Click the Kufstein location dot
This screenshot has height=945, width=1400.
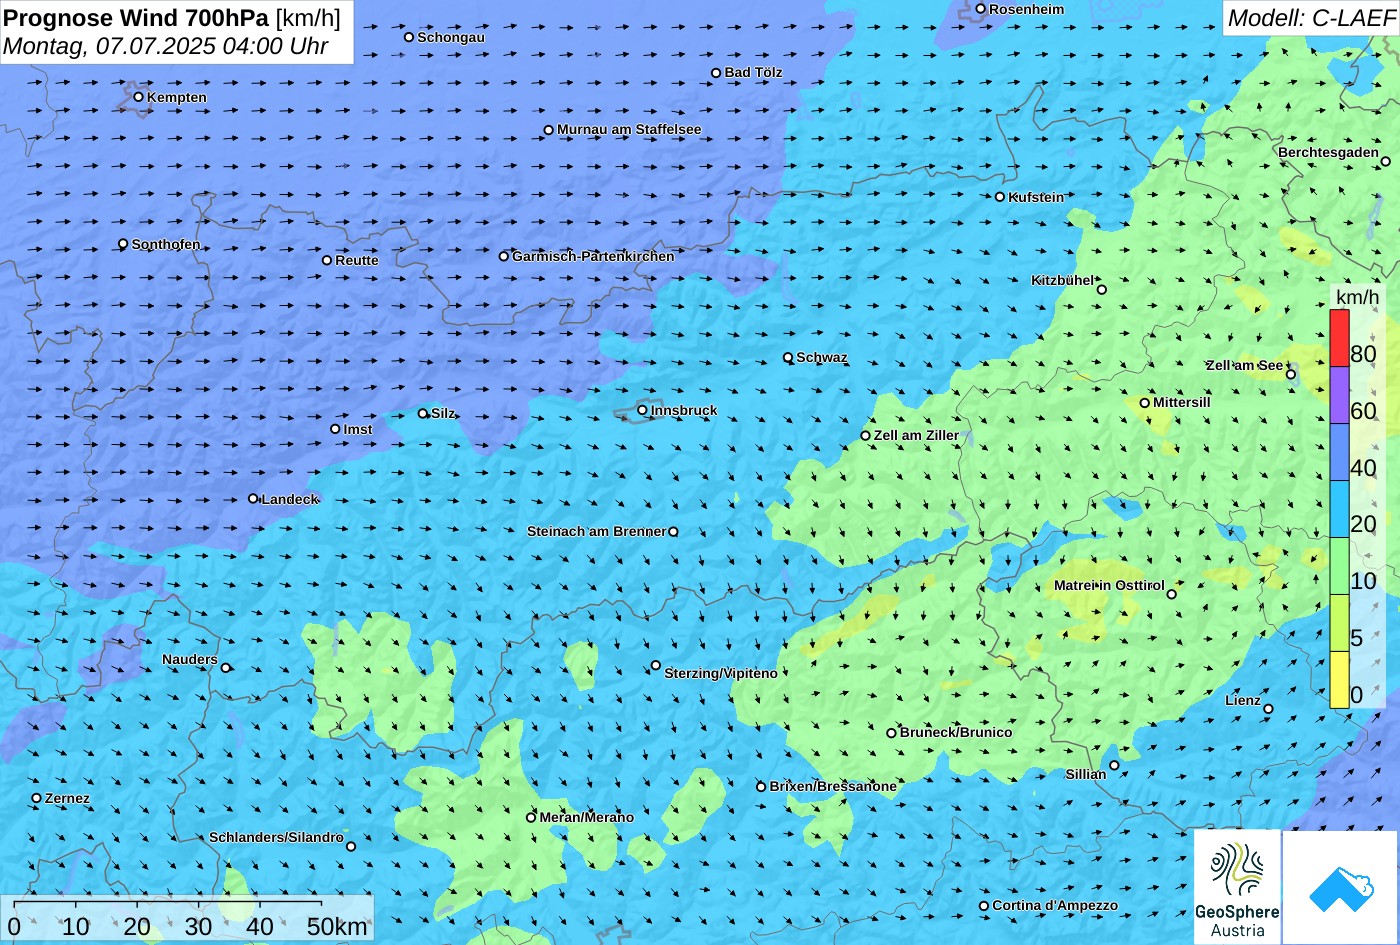tap(1000, 197)
